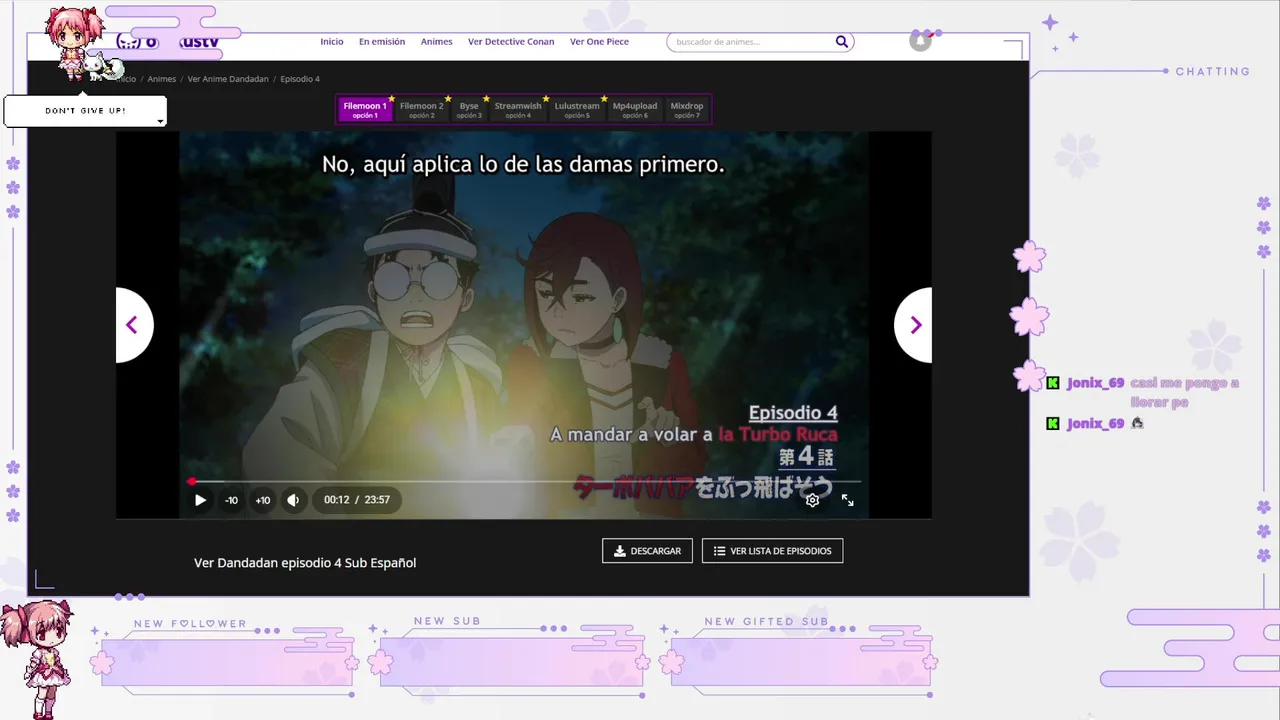Open Ver Detective Conan link
Screen dimensions: 1280x720
(x=511, y=42)
